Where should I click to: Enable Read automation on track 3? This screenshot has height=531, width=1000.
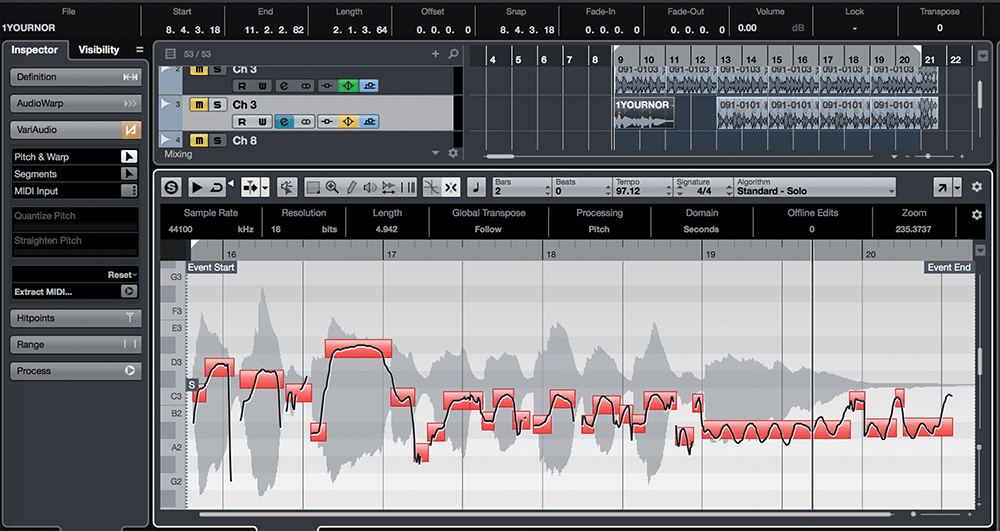[242, 122]
